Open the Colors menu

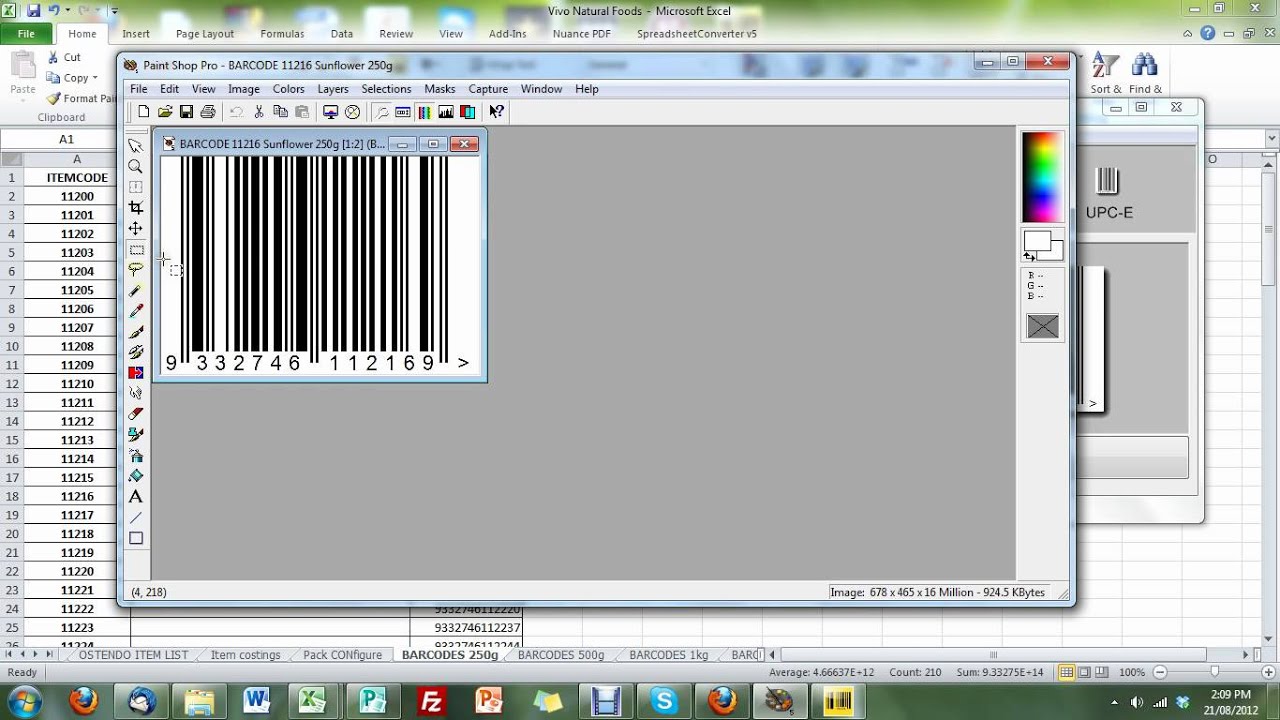(289, 89)
